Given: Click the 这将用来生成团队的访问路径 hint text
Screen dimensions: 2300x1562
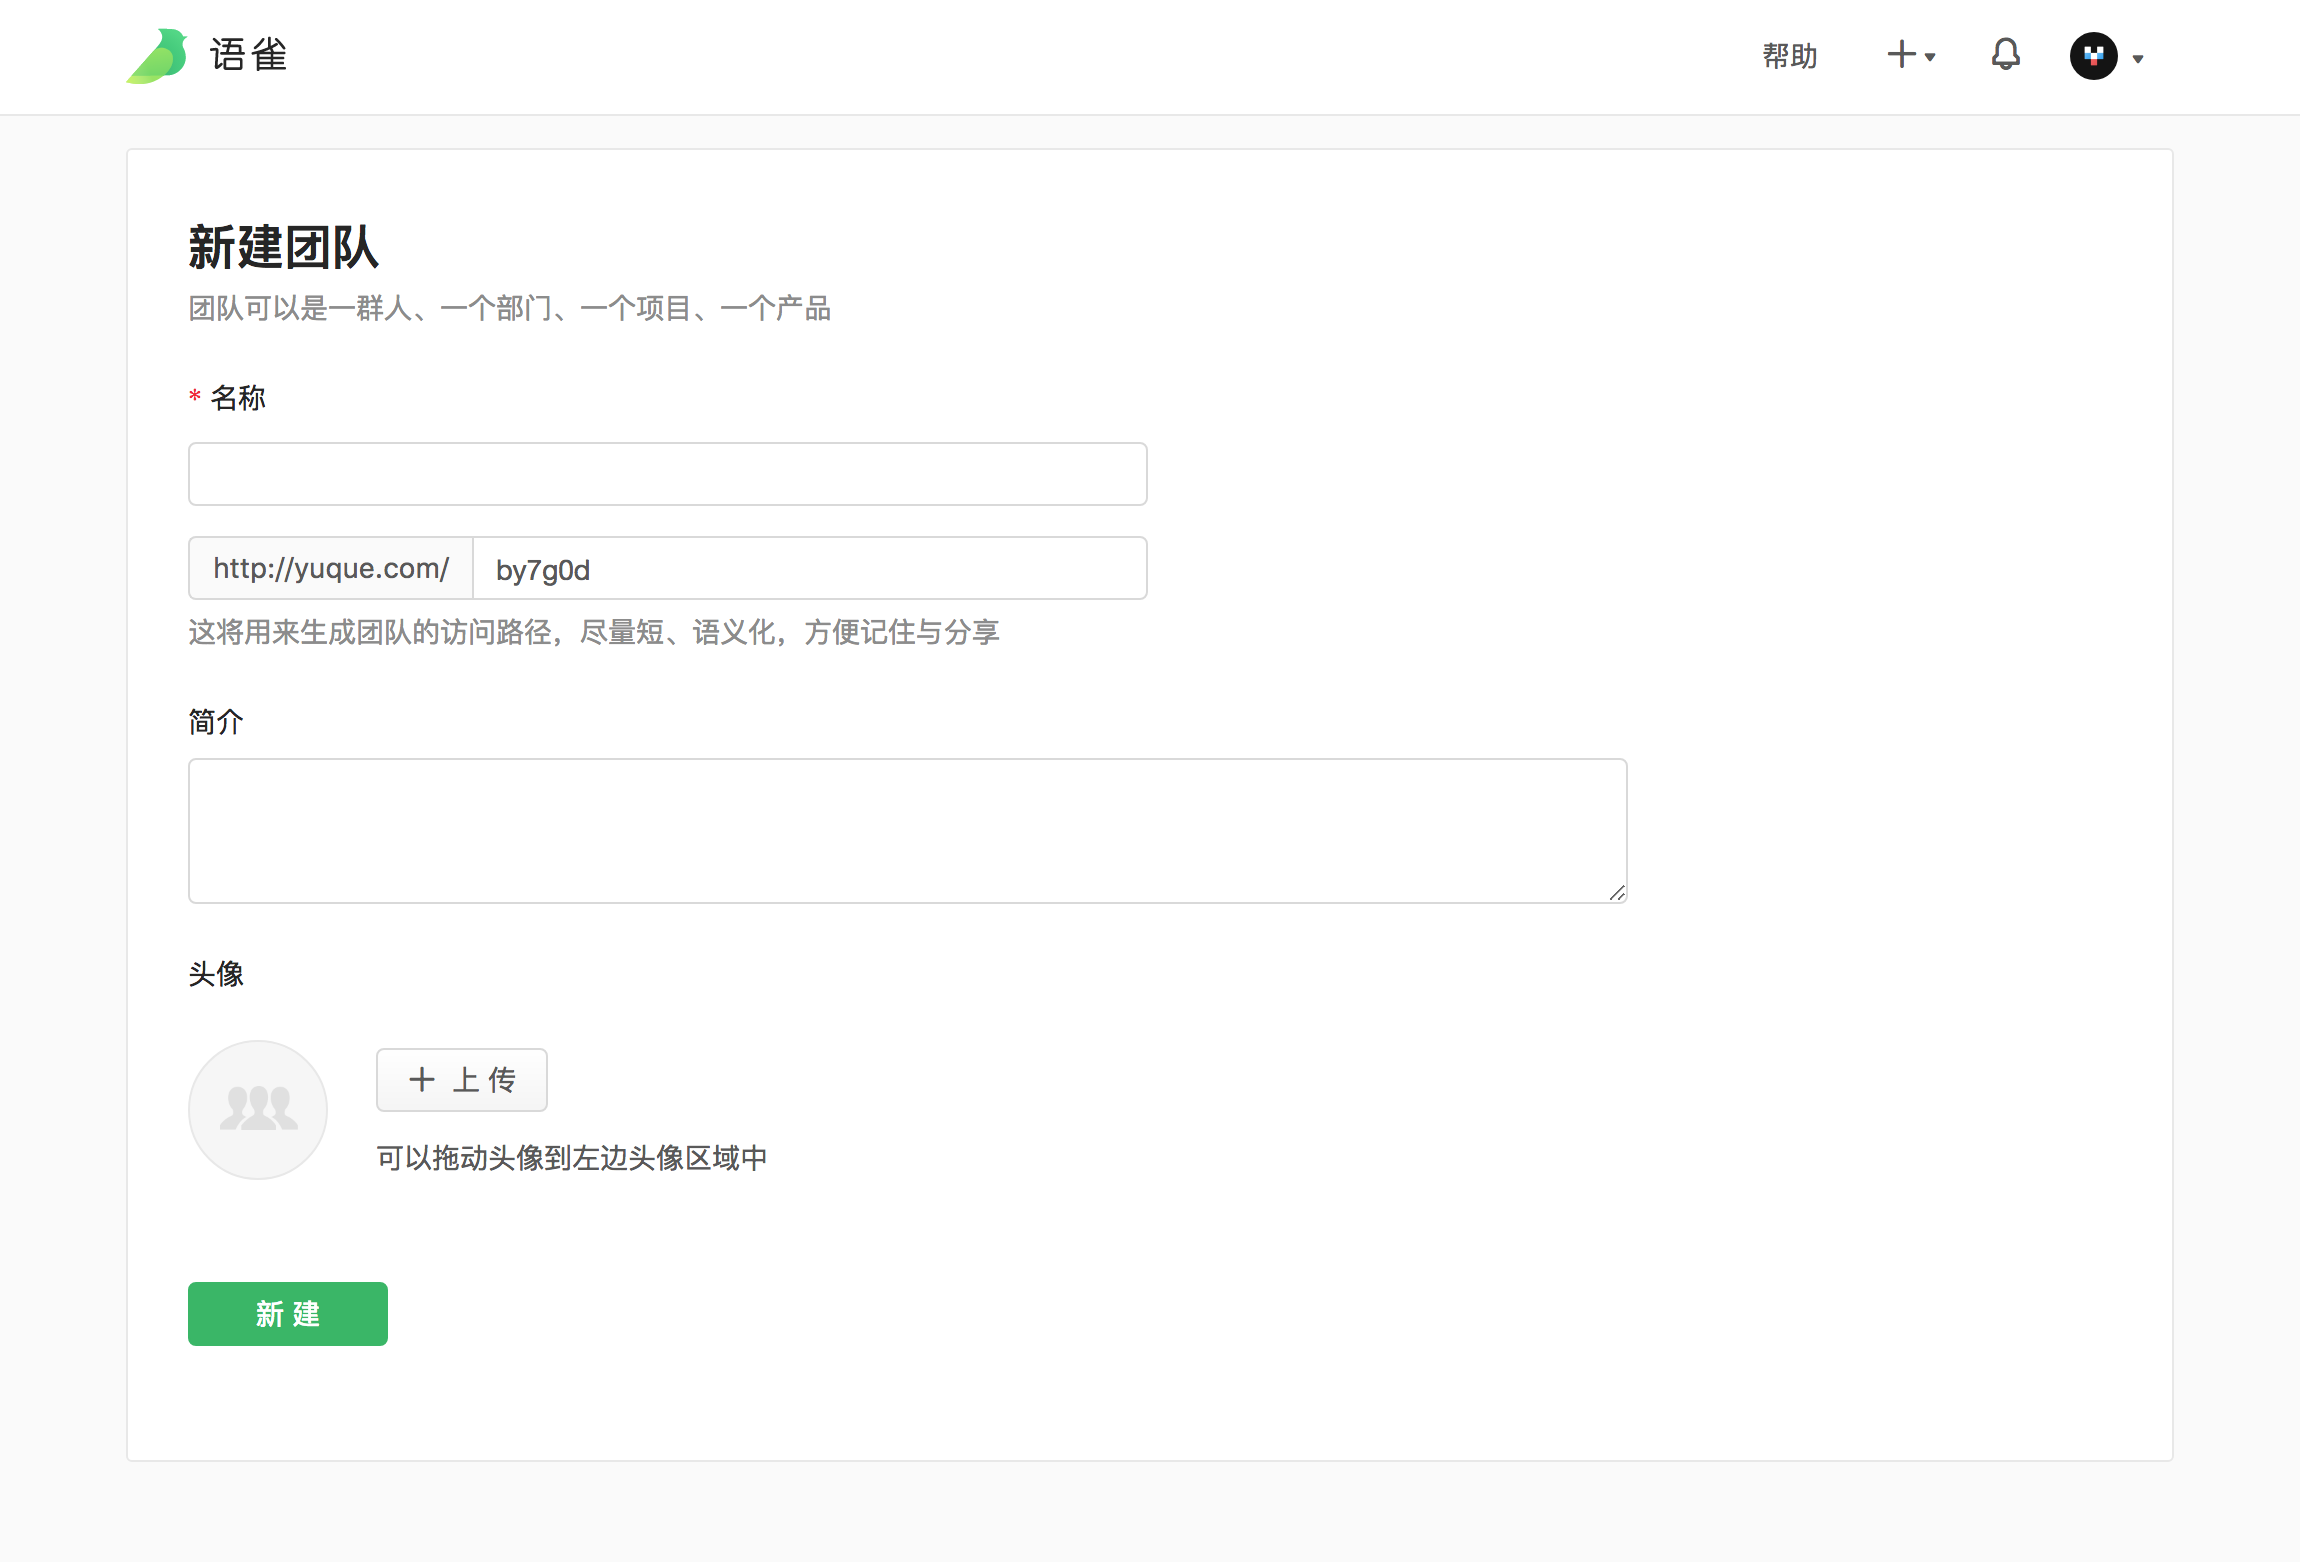Looking at the screenshot, I should [594, 632].
